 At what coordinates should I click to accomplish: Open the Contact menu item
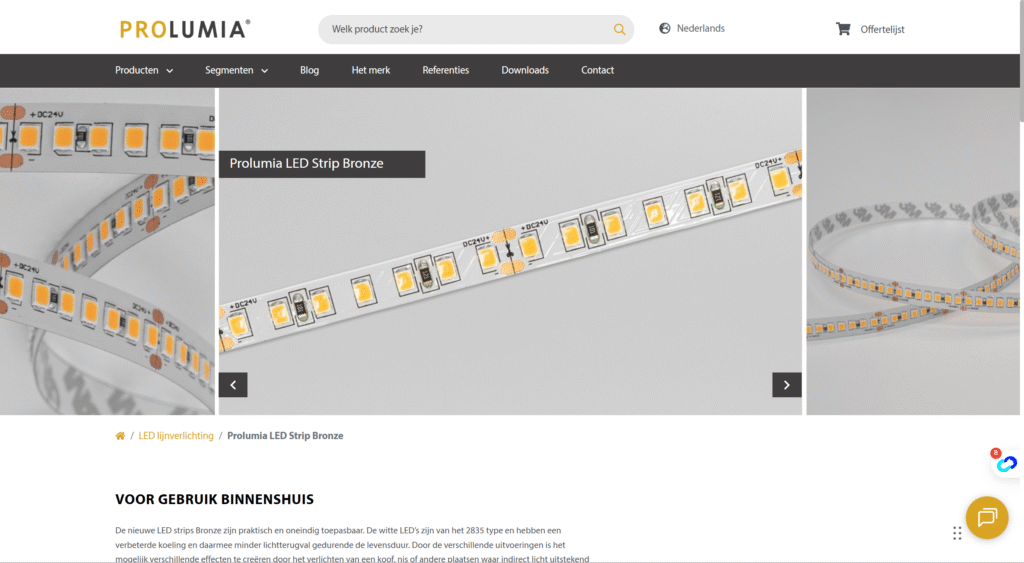pos(598,71)
